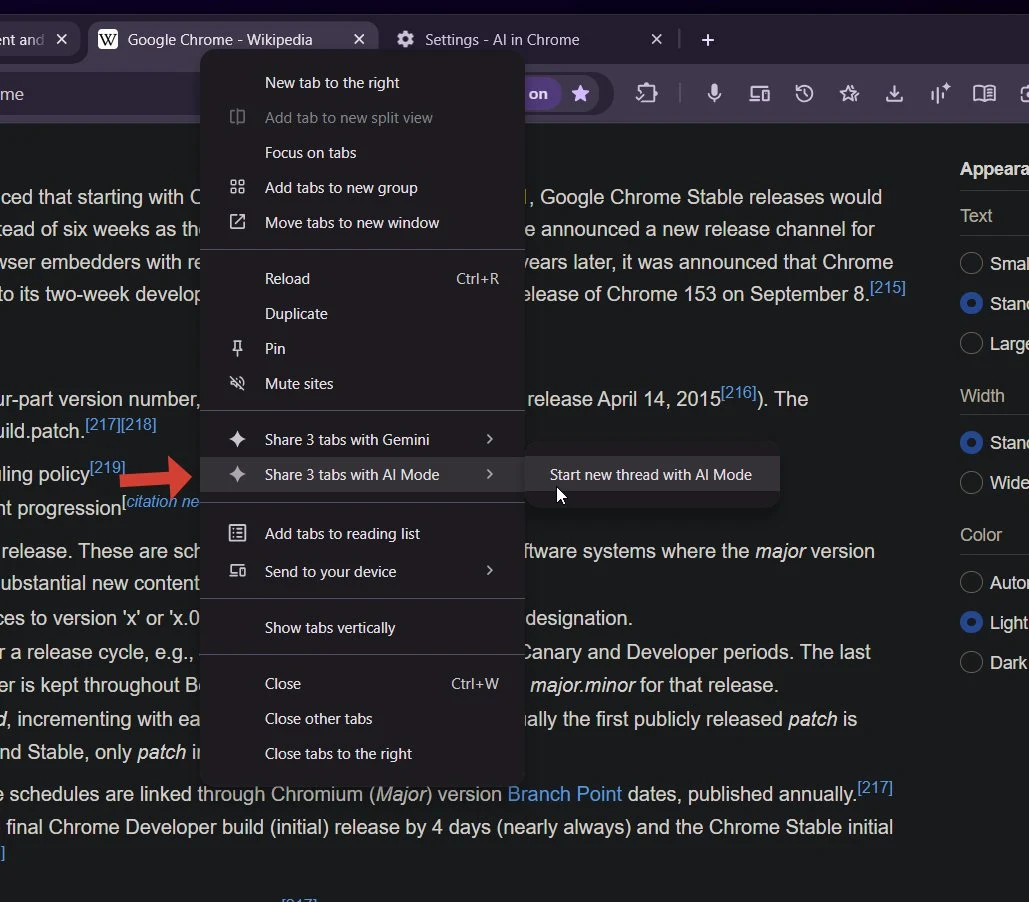The height and width of the screenshot is (902, 1029).
Task: Open the Downloads toolbar icon
Action: point(894,94)
